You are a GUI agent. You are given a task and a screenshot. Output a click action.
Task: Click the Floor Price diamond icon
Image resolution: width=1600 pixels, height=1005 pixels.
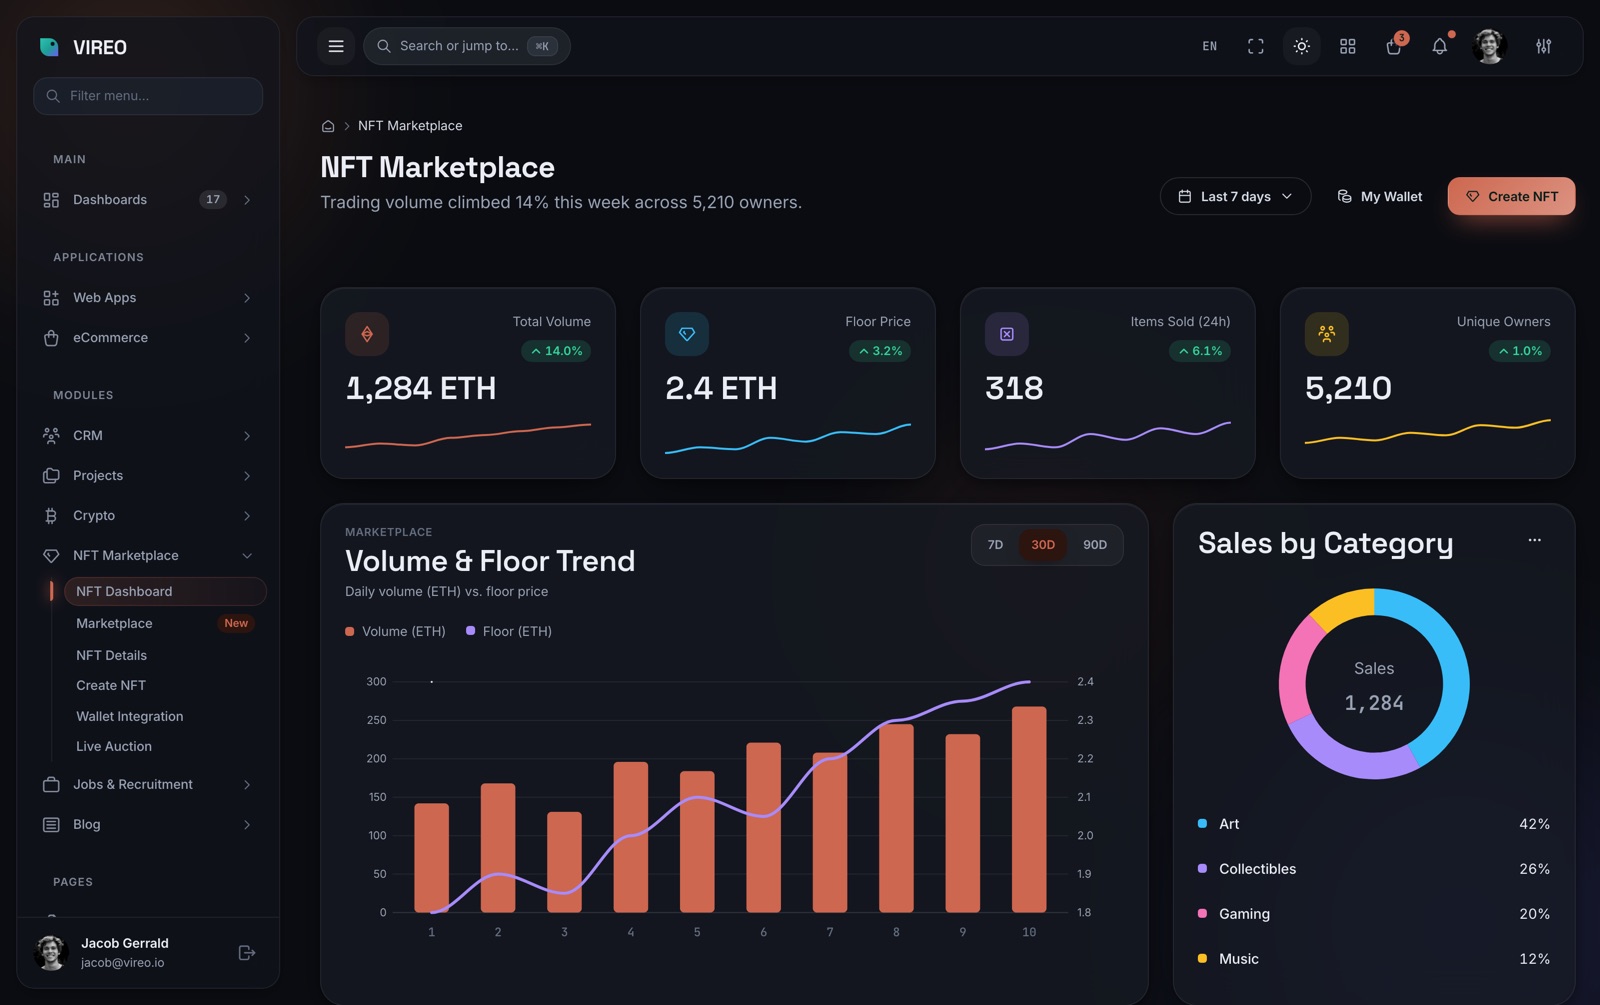click(687, 334)
